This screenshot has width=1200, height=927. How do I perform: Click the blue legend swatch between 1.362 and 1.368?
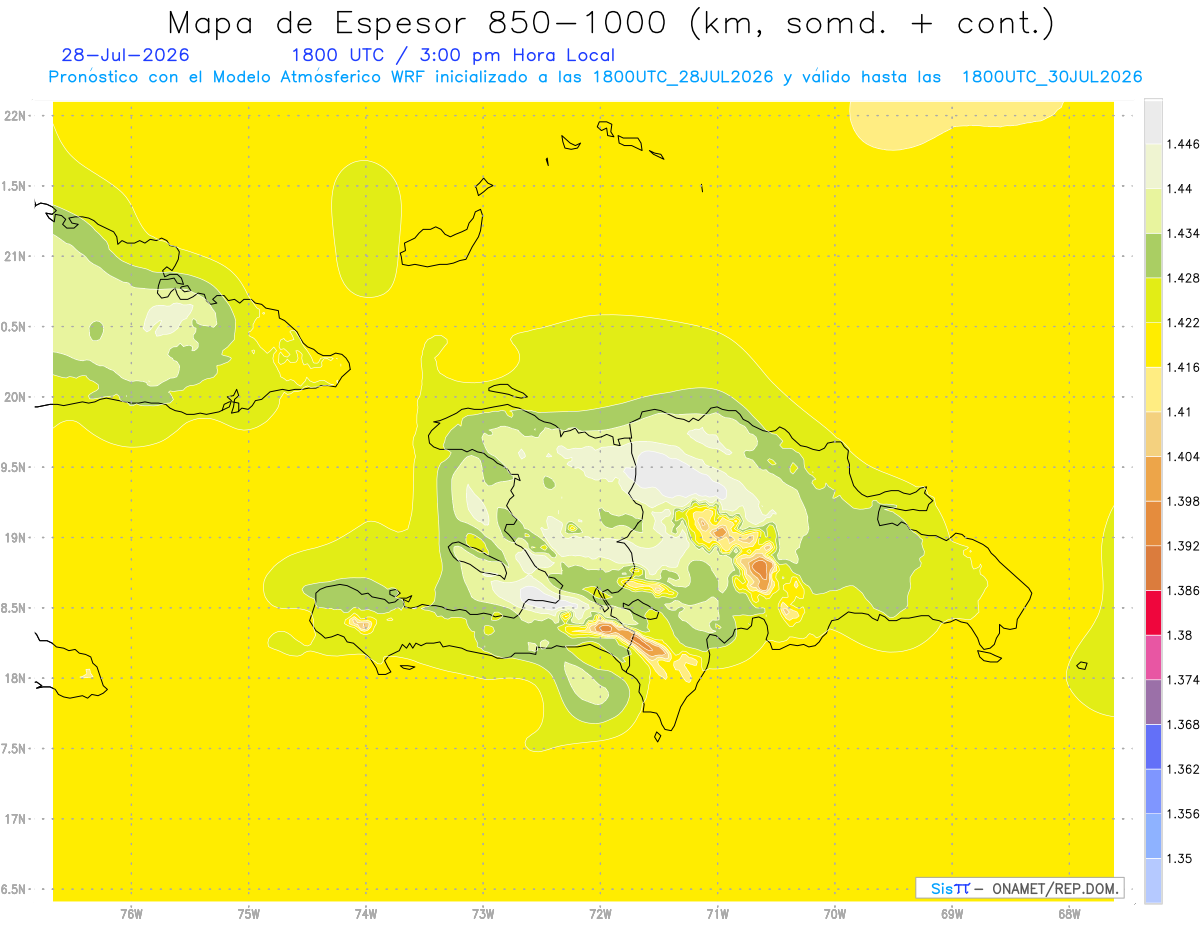click(x=1153, y=746)
